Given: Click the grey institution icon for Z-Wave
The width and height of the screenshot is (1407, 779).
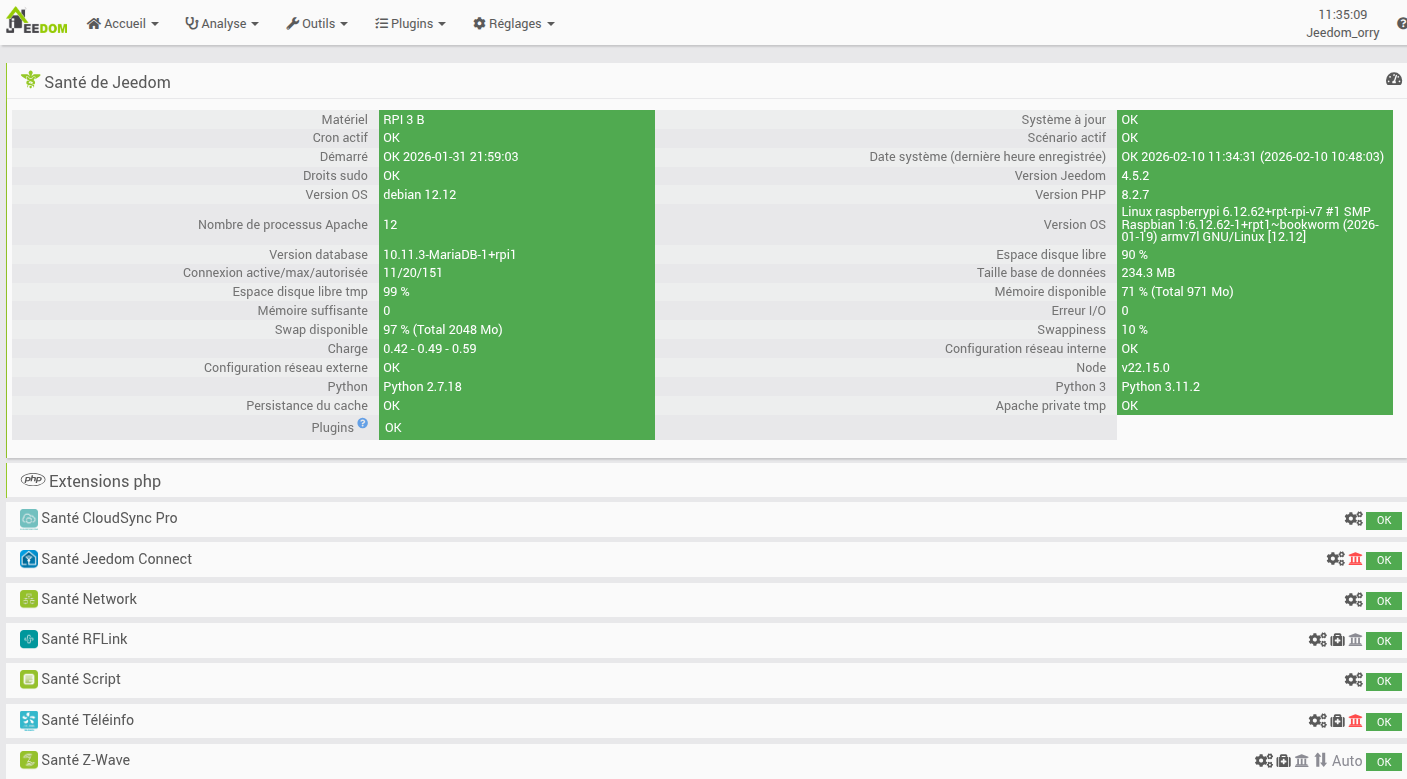Looking at the screenshot, I should coord(1302,761).
